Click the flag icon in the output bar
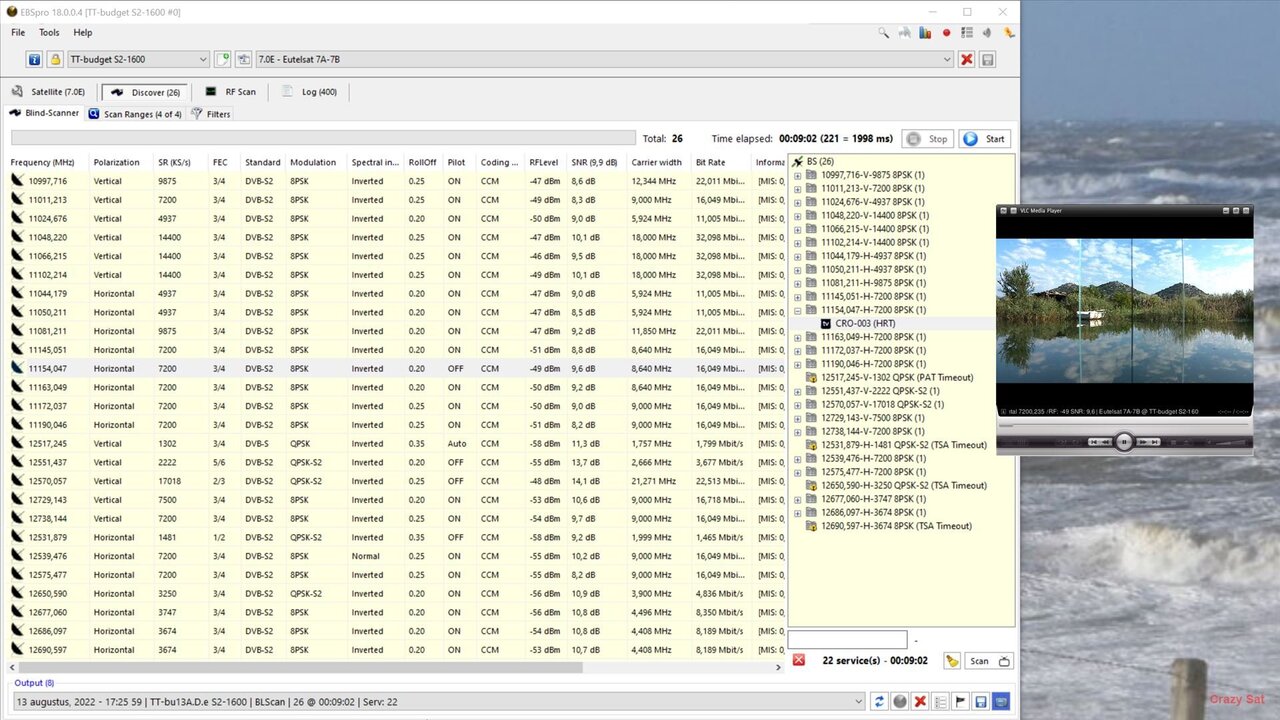Viewport: 1280px width, 720px height. click(x=959, y=701)
